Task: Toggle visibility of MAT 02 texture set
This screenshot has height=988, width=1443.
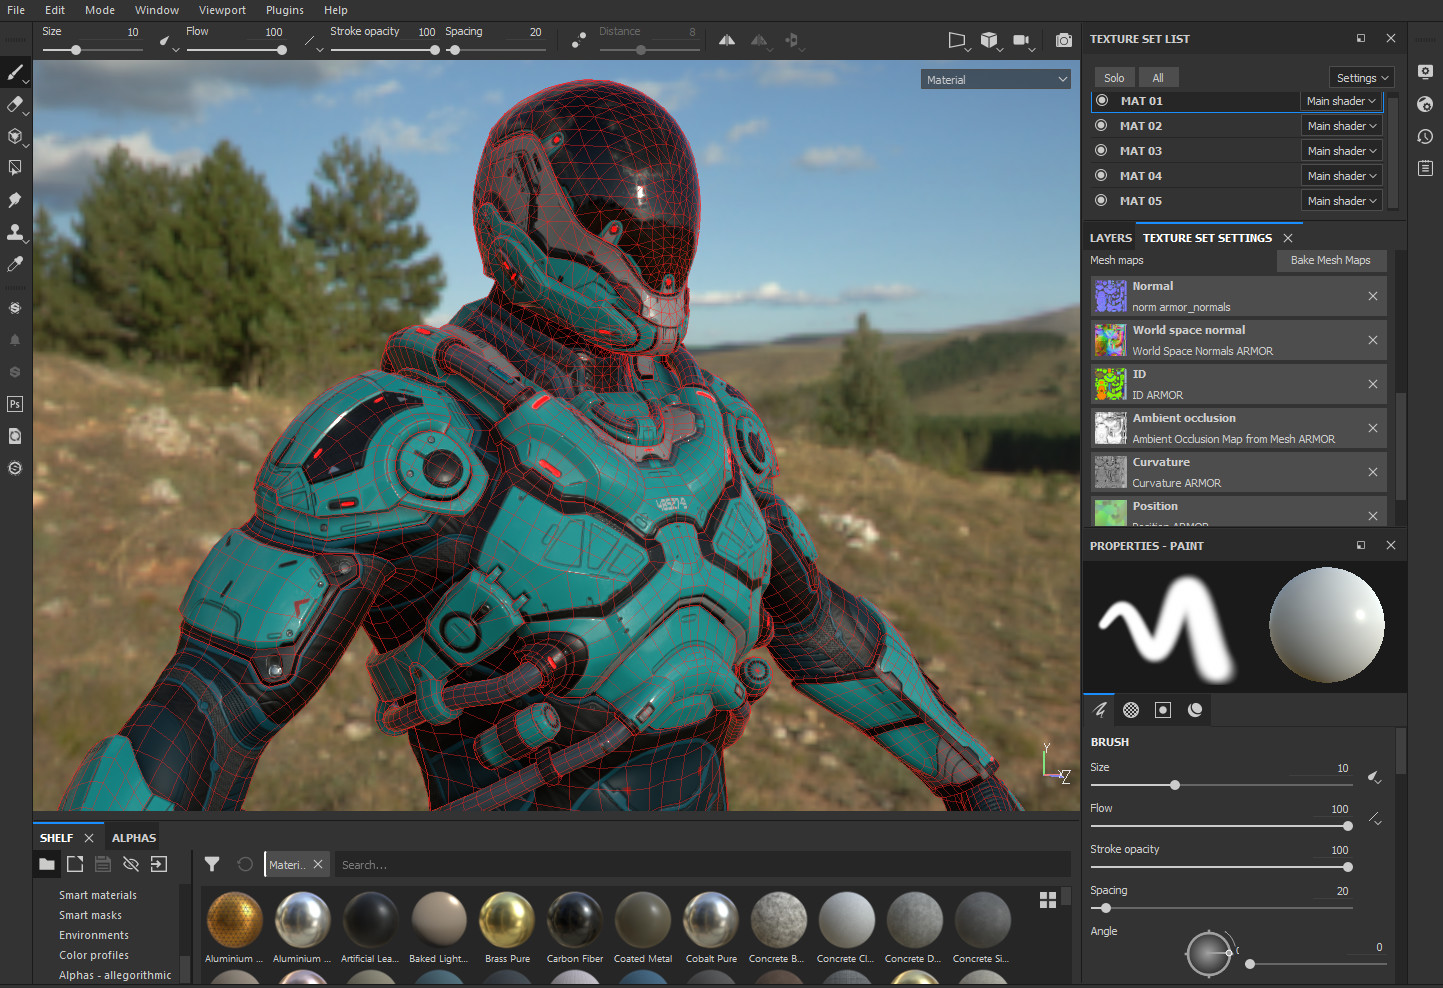Action: click(x=1102, y=125)
